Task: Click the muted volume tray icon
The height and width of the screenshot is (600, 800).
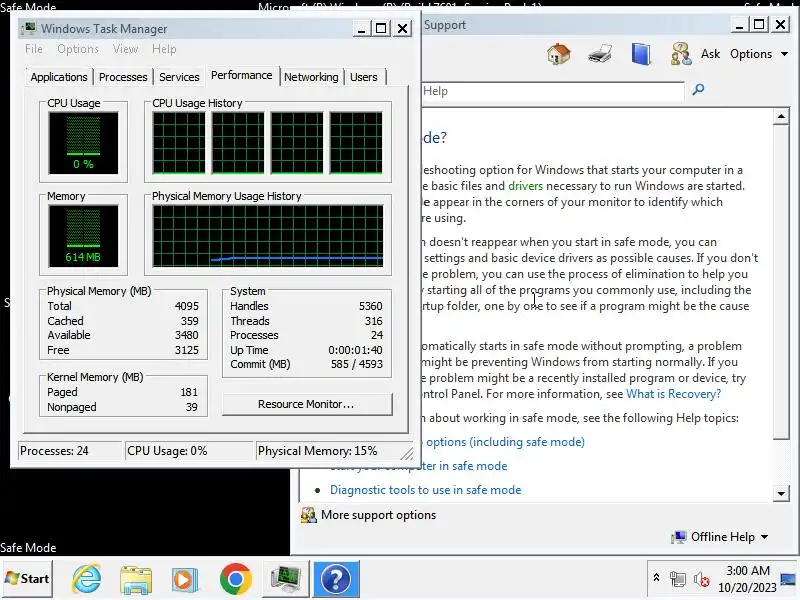Action: tap(701, 579)
